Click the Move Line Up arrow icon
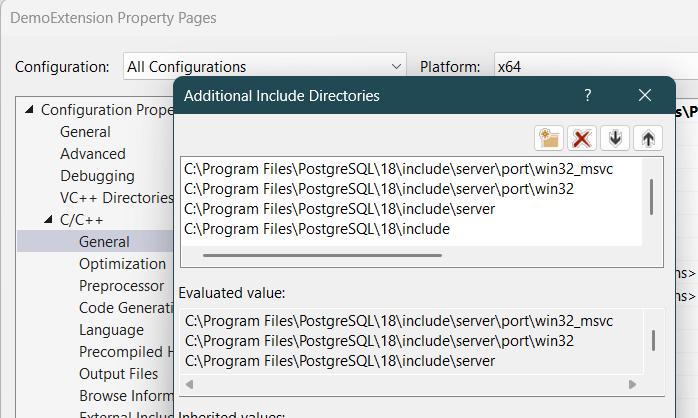This screenshot has width=698, height=418. click(648, 138)
